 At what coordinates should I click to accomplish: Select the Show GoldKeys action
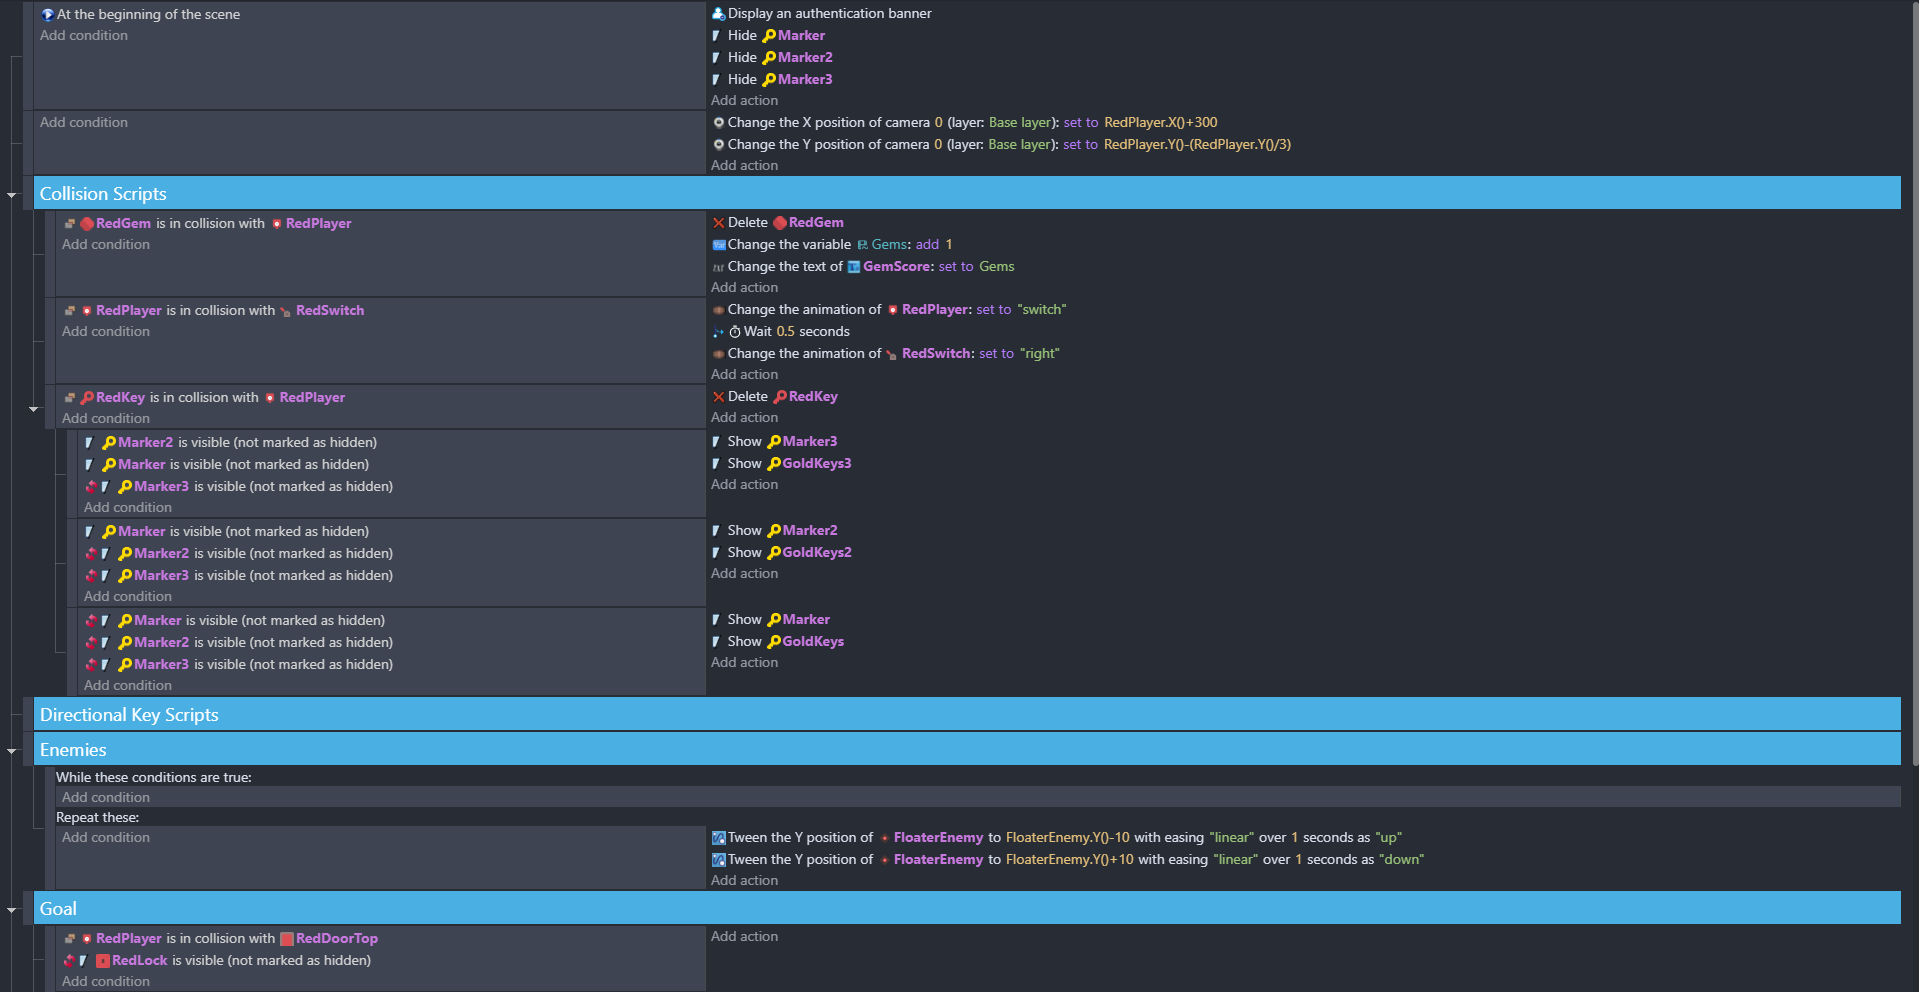pos(778,642)
